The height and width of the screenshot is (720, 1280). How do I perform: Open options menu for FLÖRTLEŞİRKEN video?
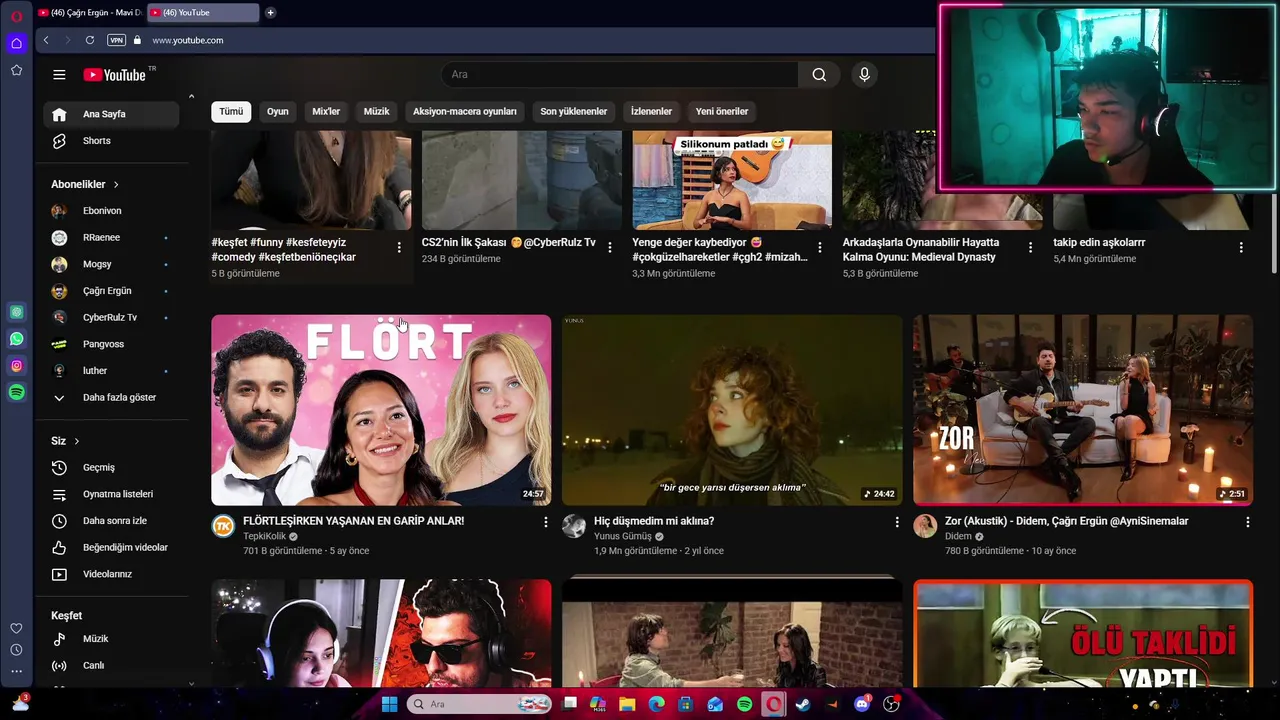coord(545,522)
